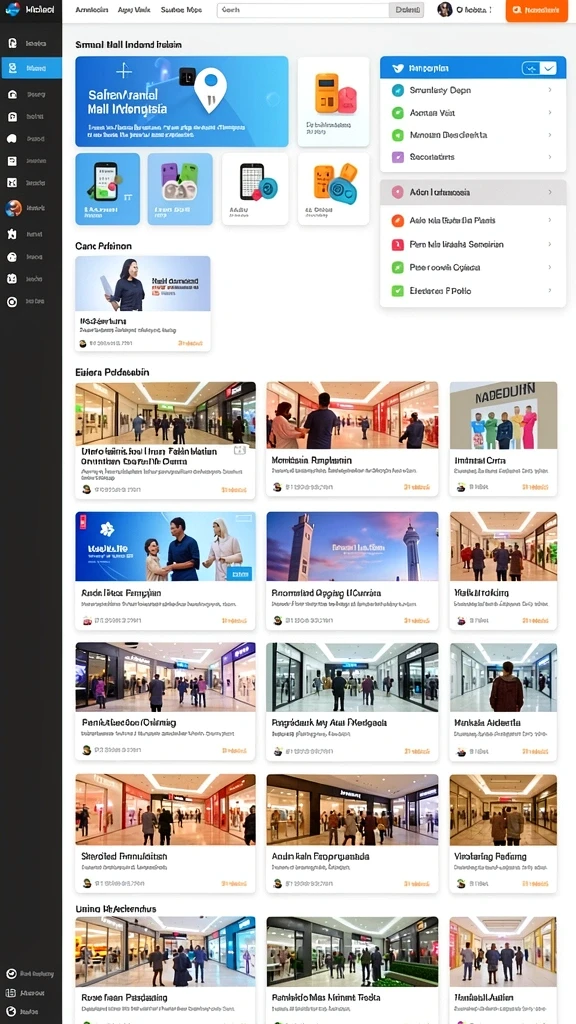576x1024 pixels.
Task: Click the white map pin in banner
Action: click(x=211, y=89)
